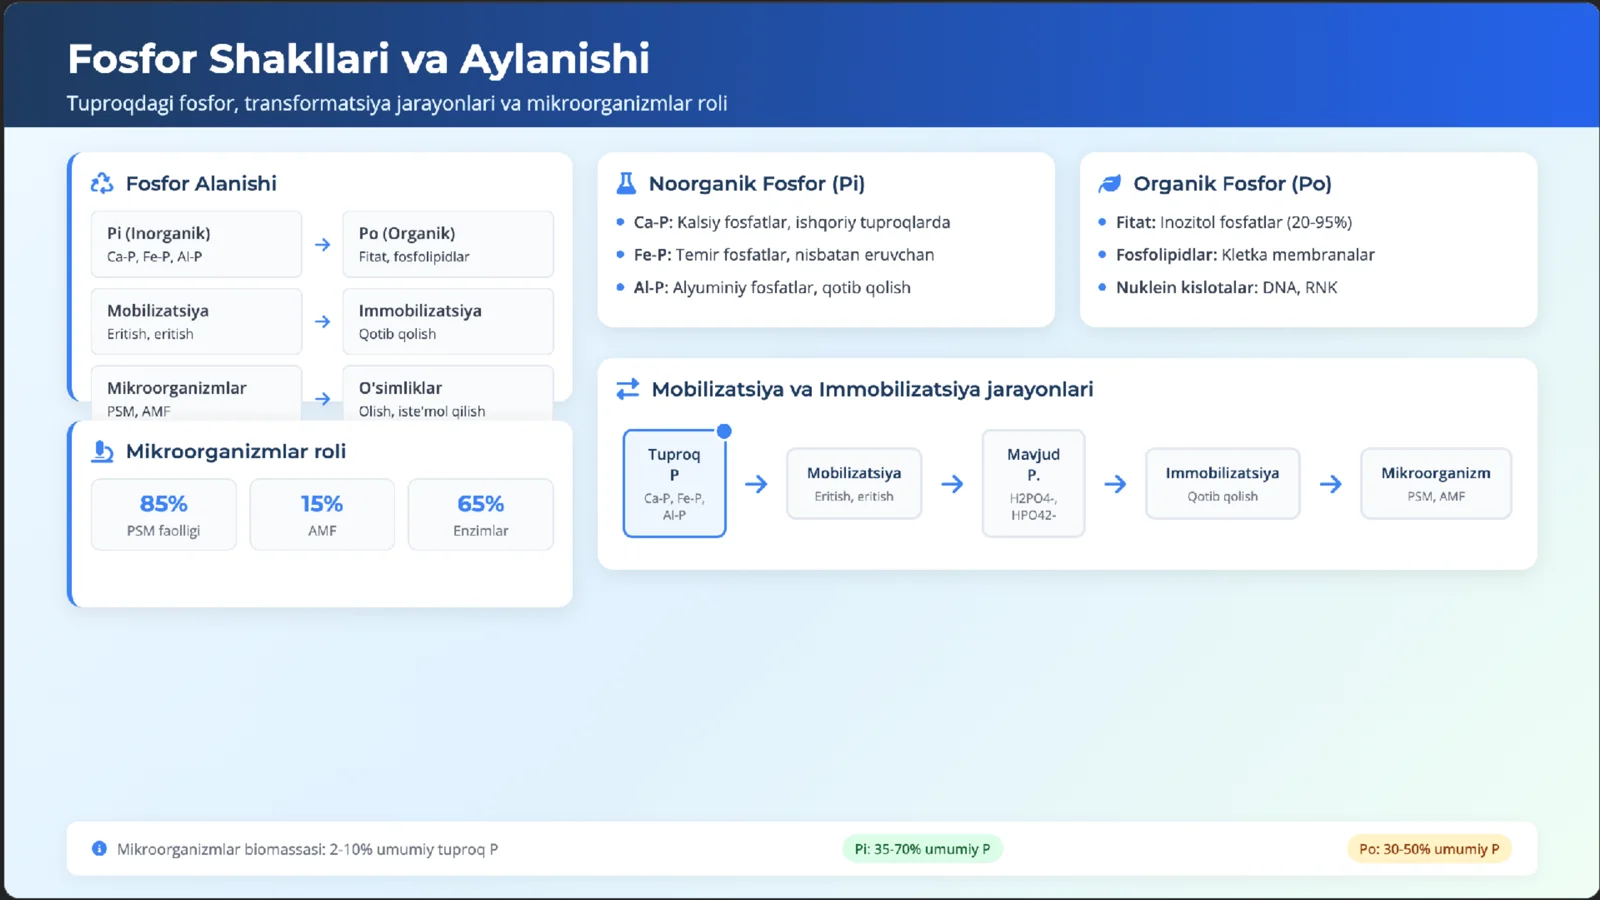Click the exchange arrows icon beside Mobilizatsiya heading
The image size is (1600, 900).
pyautogui.click(x=627, y=389)
